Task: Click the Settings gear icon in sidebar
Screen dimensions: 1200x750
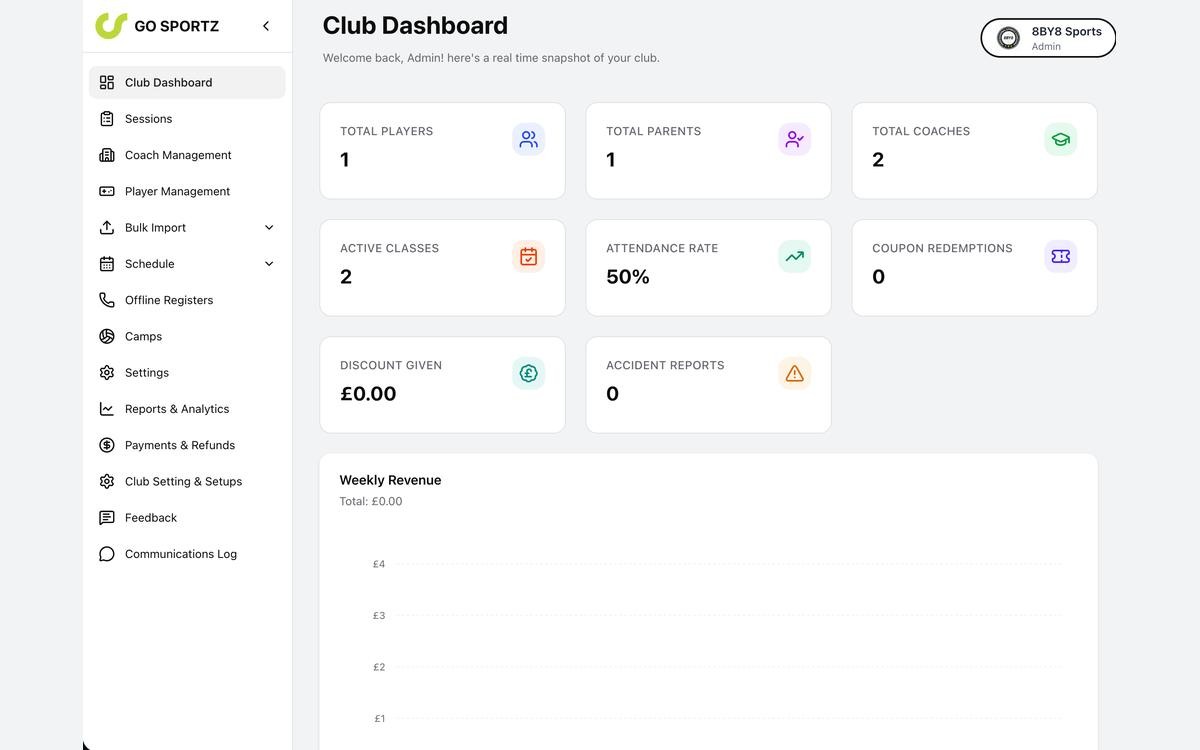Action: point(107,373)
